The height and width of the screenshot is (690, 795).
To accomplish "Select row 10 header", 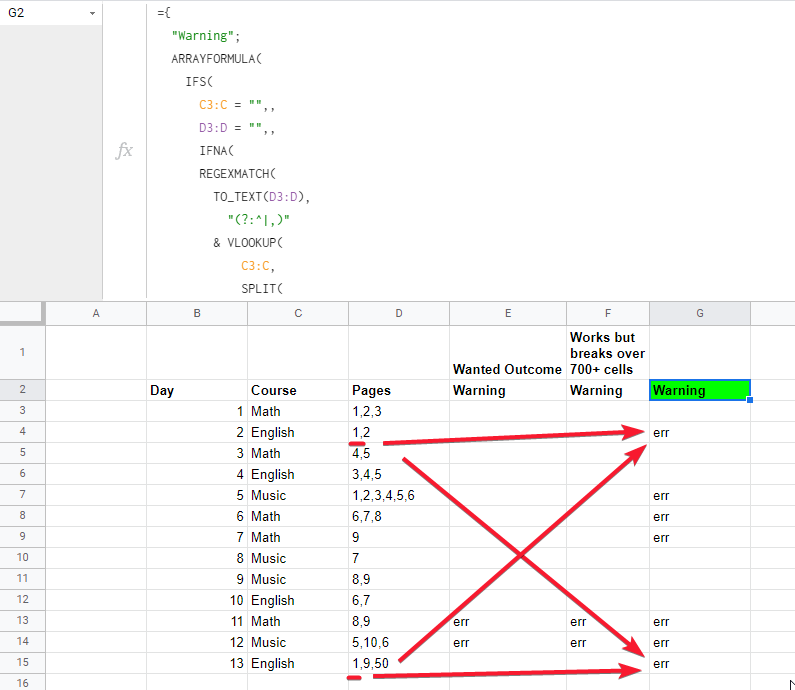I will (22, 558).
